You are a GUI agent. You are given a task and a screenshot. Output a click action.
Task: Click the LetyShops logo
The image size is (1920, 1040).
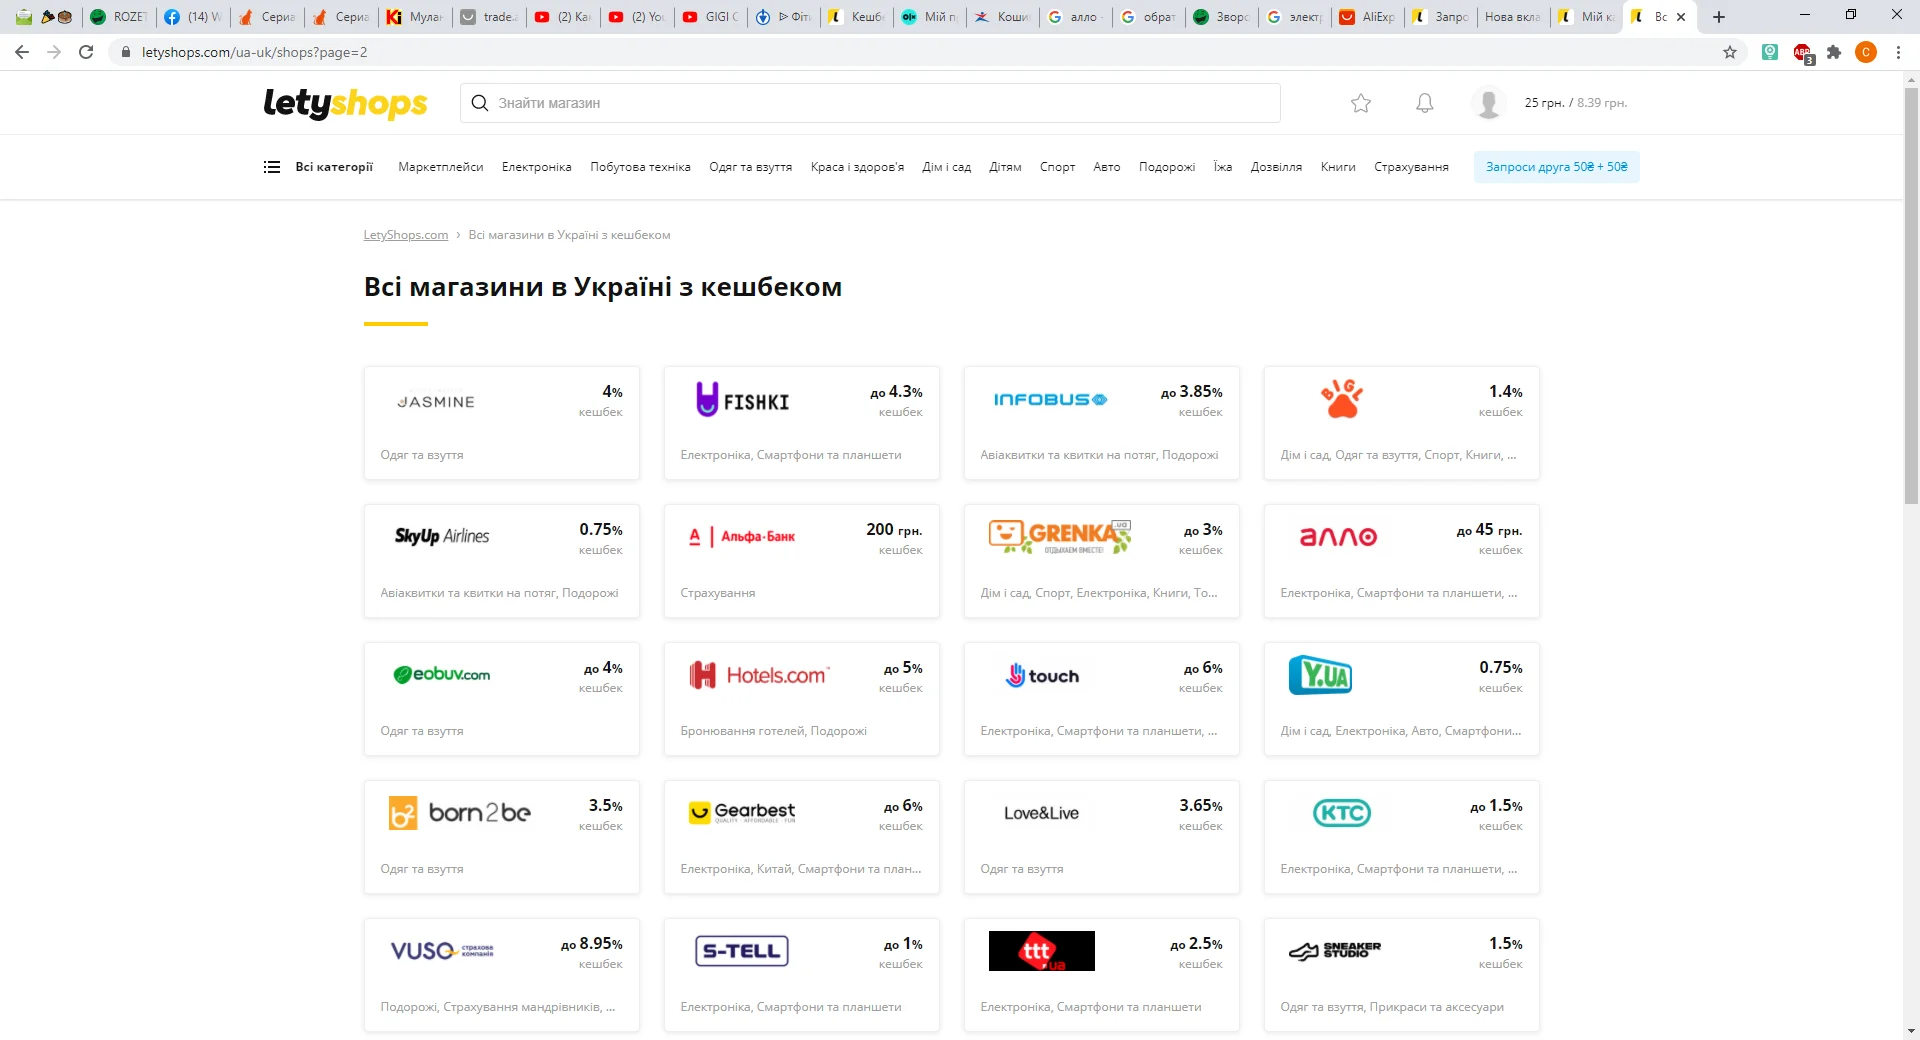(x=345, y=103)
